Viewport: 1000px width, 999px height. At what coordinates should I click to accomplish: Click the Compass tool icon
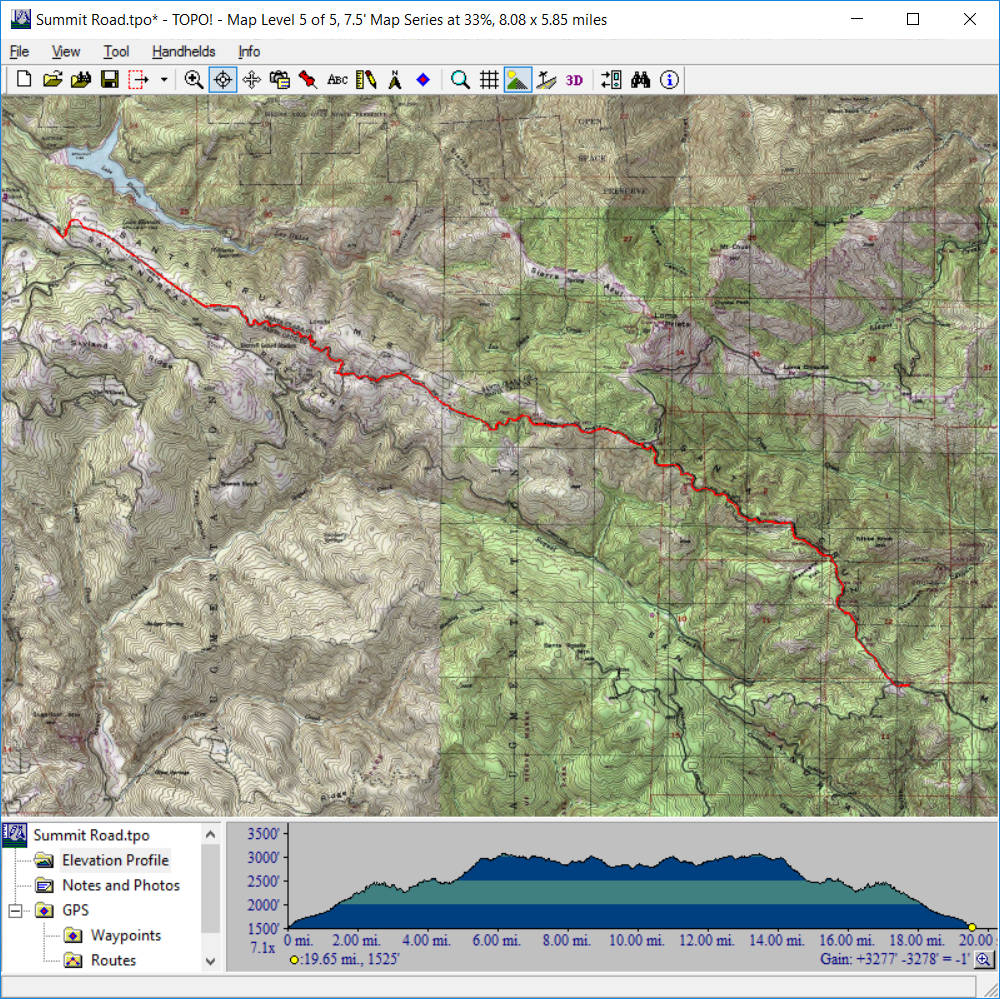click(x=394, y=80)
